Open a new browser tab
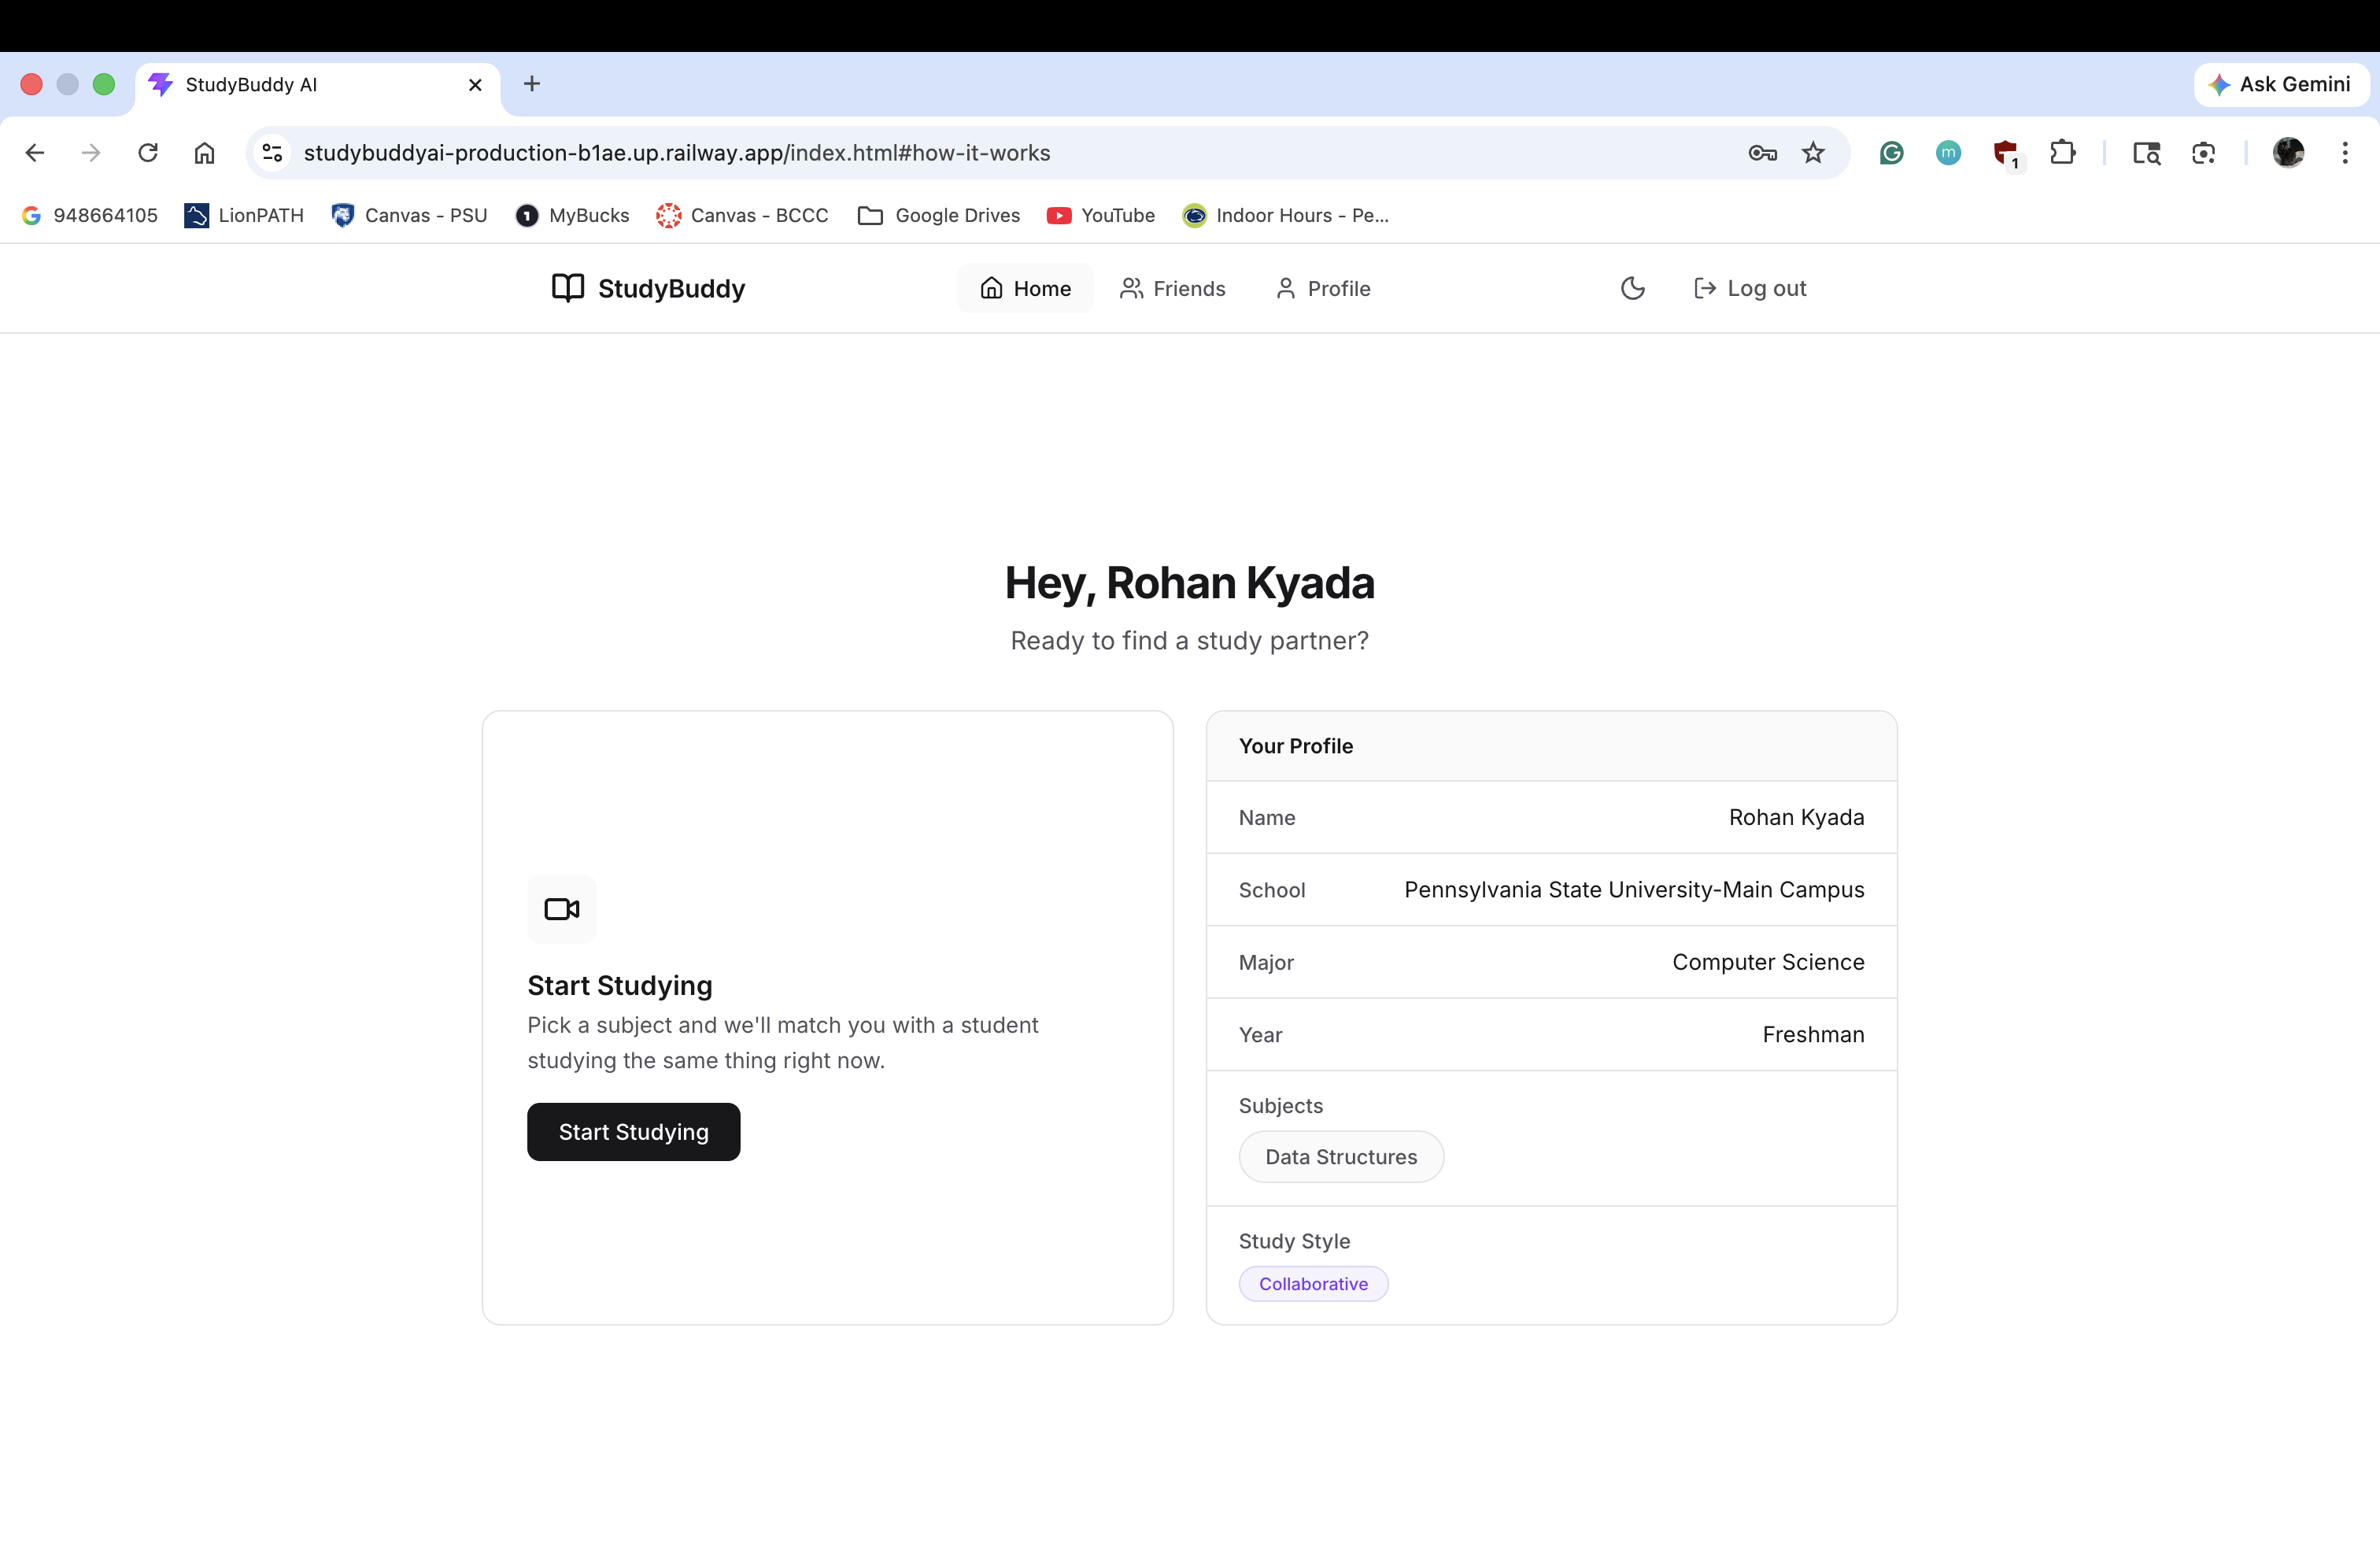Screen dimensions: 2380x1546 (x=532, y=85)
